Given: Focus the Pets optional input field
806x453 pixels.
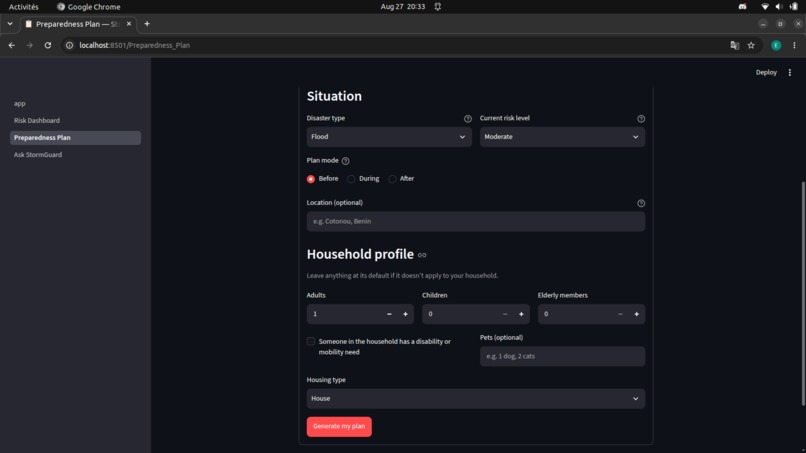Looking at the screenshot, I should click(x=562, y=356).
